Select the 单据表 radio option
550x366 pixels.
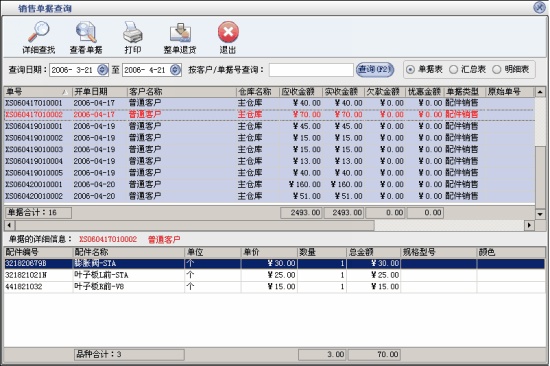410,69
